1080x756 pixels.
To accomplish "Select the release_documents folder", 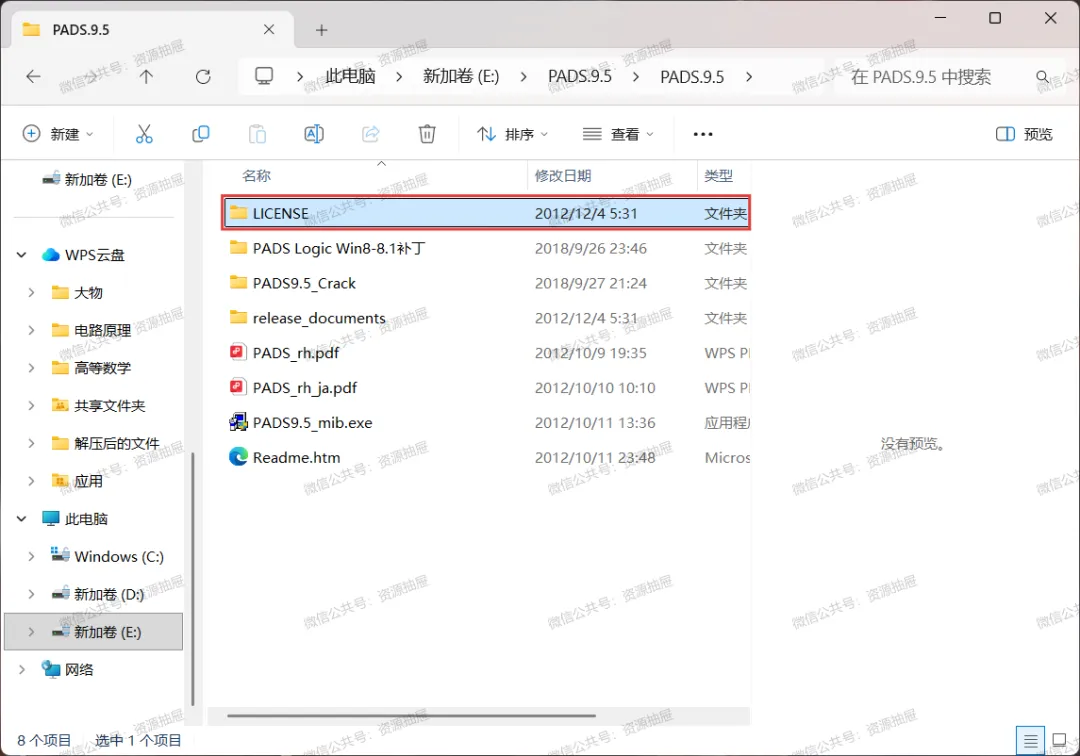I will point(486,318).
